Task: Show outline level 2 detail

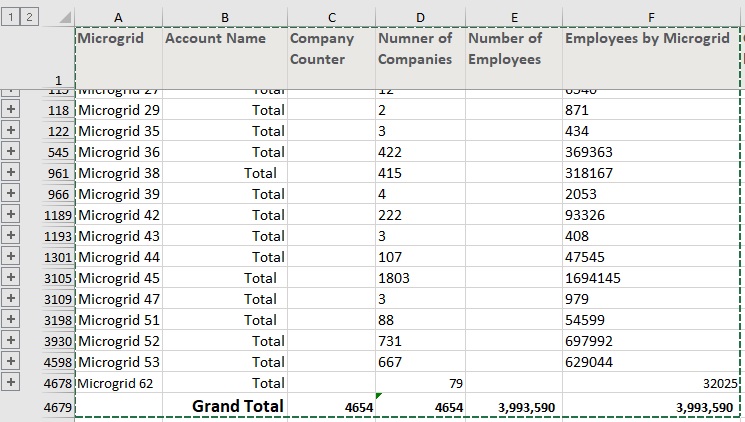Action: click(x=29, y=18)
